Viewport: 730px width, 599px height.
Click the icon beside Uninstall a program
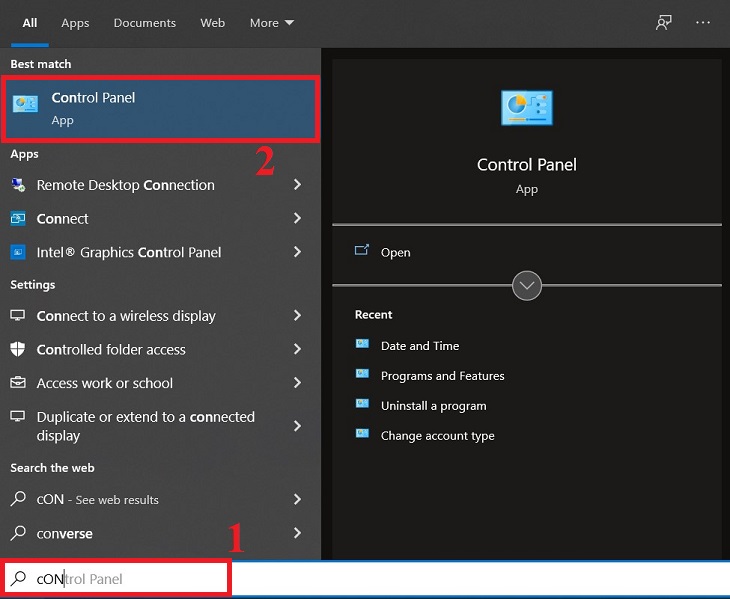click(362, 404)
